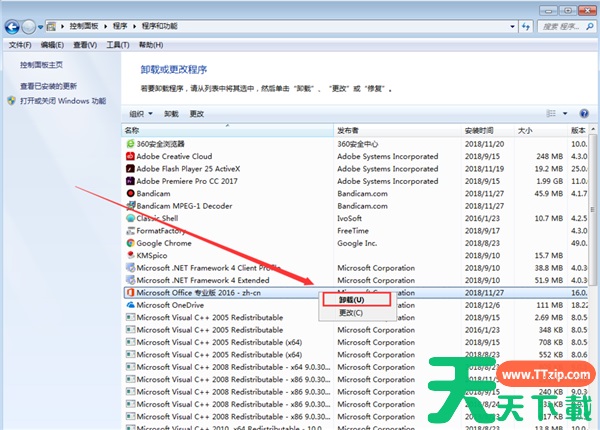Open 打开或关闭 Windows 功能 link
The width and height of the screenshot is (600, 430).
[63, 101]
